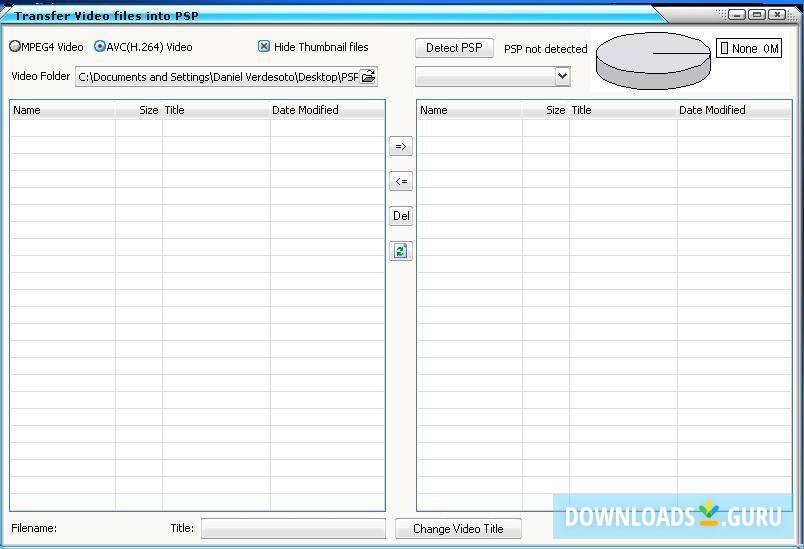Click the green refresh file list icon
Viewport: 804px width, 549px height.
[401, 251]
